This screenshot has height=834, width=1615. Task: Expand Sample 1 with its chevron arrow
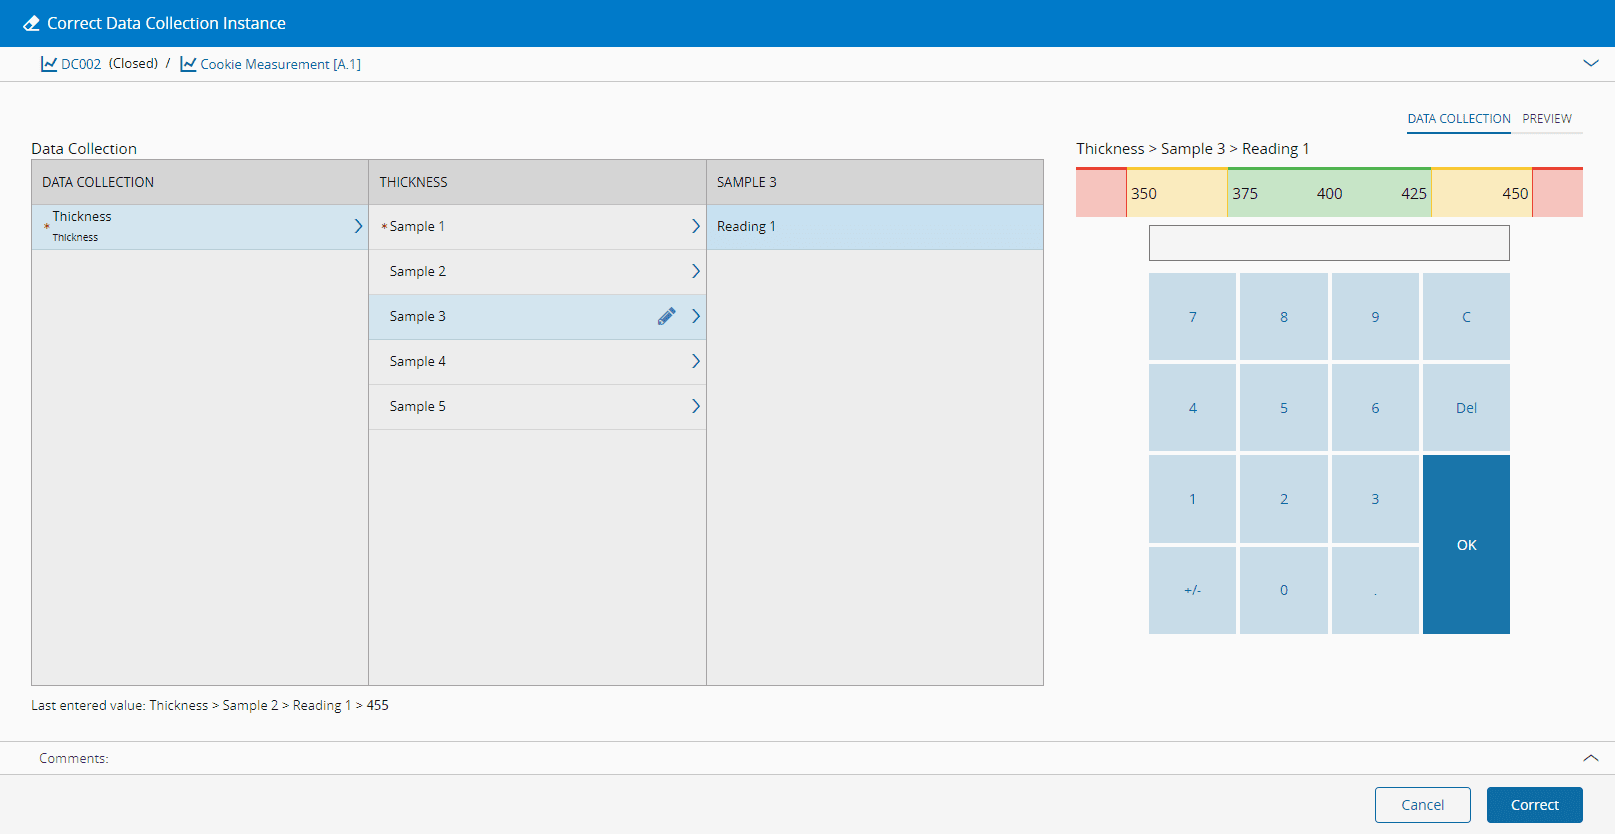click(x=696, y=227)
